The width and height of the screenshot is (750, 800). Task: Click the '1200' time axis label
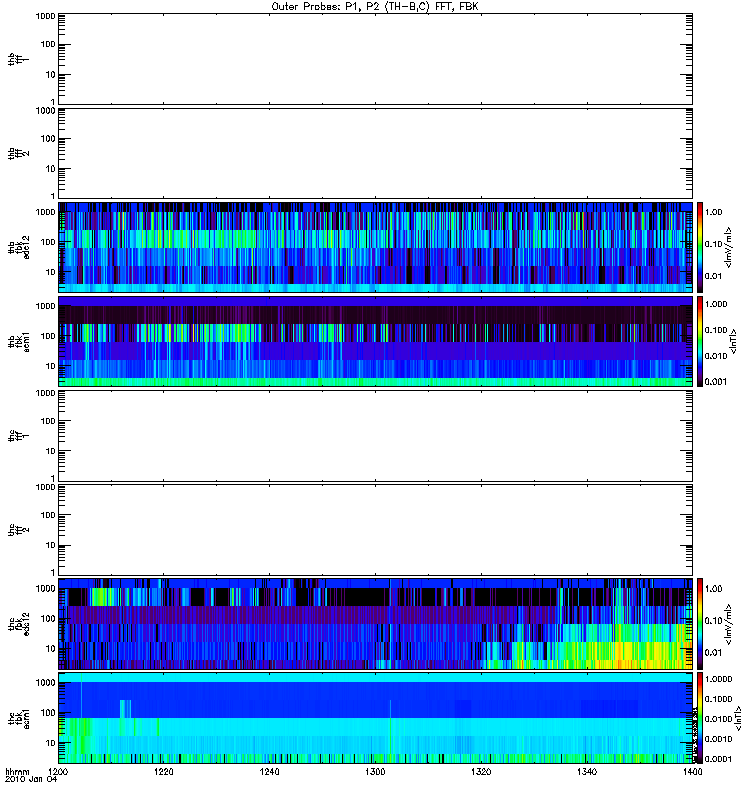coord(58,772)
